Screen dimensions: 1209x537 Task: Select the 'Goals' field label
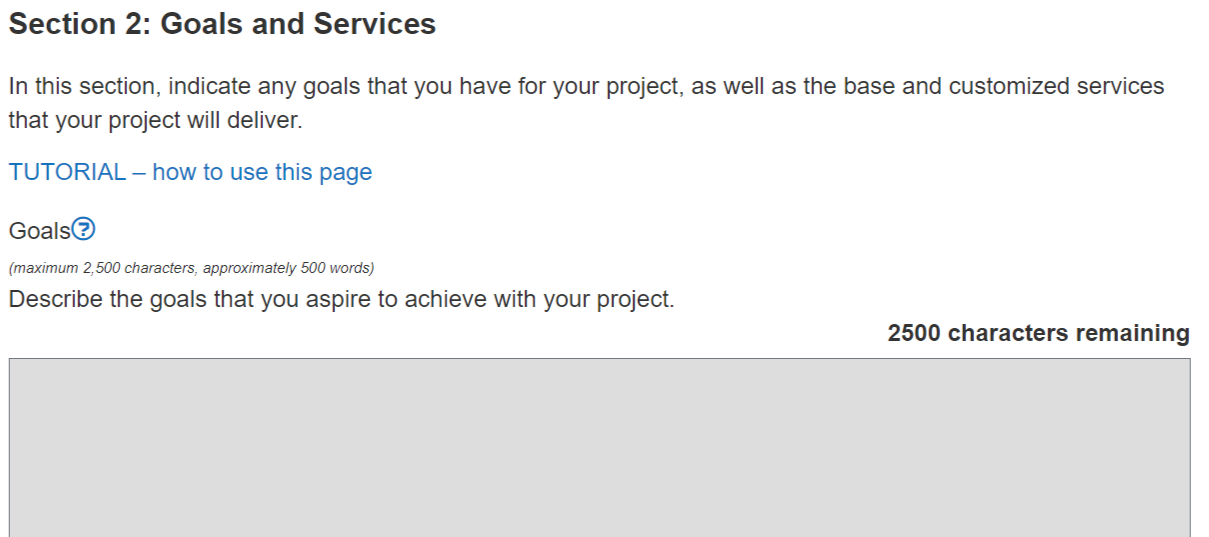(x=40, y=231)
